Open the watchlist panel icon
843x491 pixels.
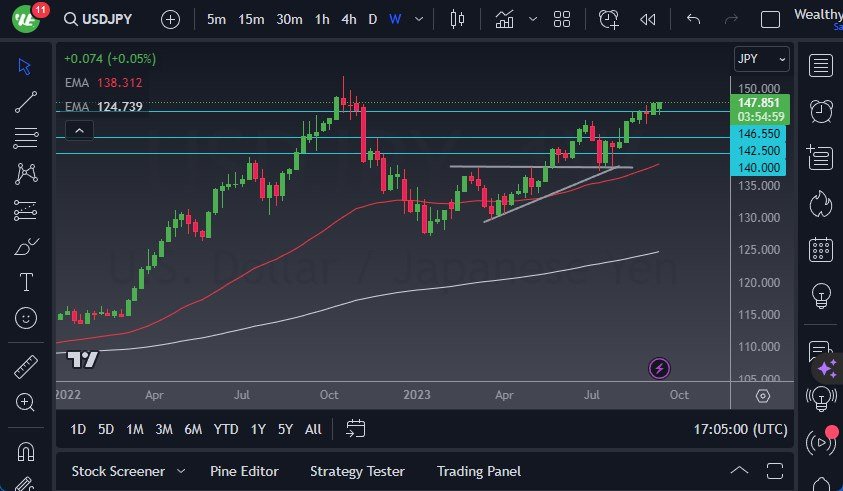tap(821, 66)
